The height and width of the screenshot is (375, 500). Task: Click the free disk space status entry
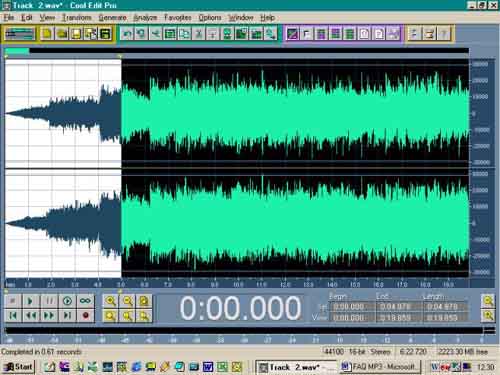tap(463, 352)
